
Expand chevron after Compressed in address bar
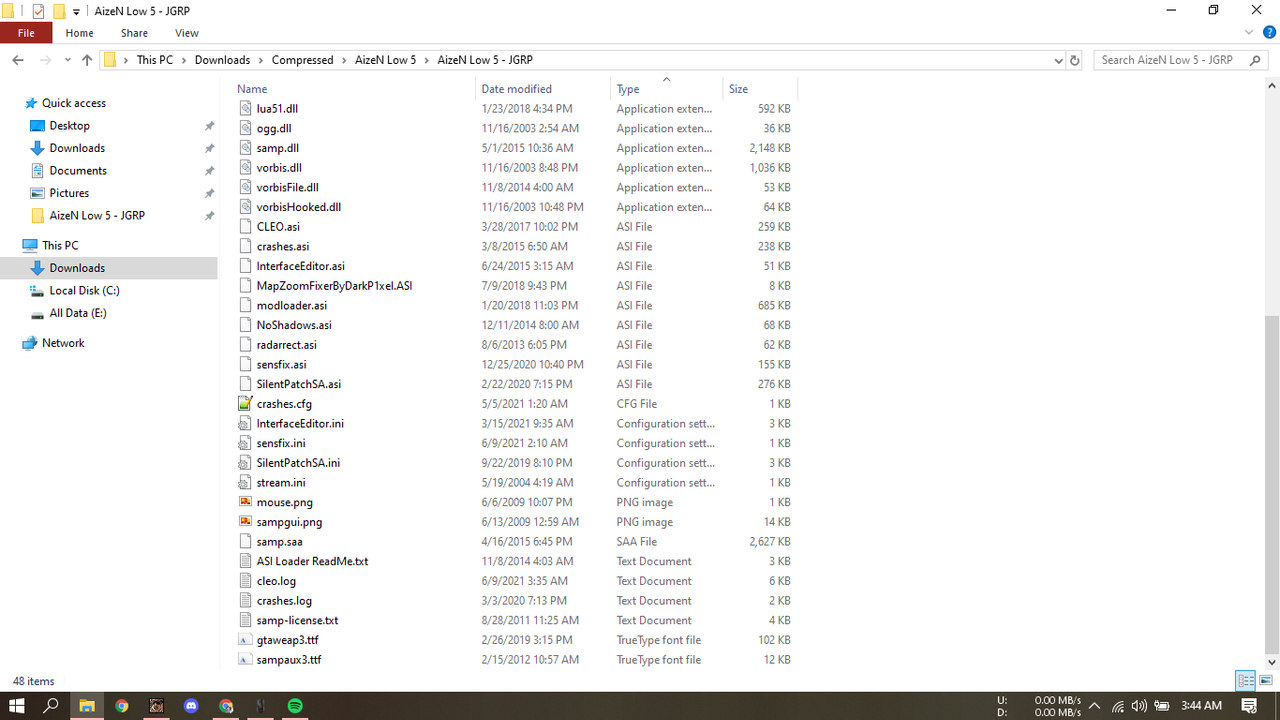(343, 60)
